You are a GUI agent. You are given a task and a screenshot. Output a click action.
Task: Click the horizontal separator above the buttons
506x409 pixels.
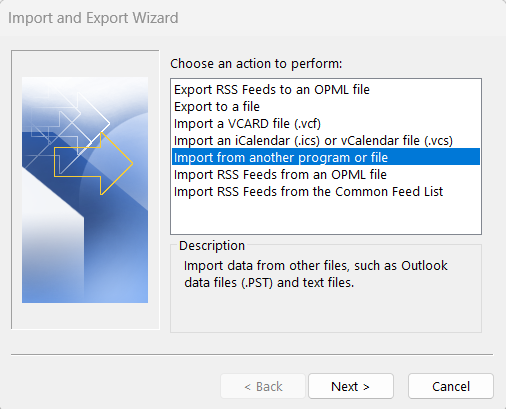(252, 354)
